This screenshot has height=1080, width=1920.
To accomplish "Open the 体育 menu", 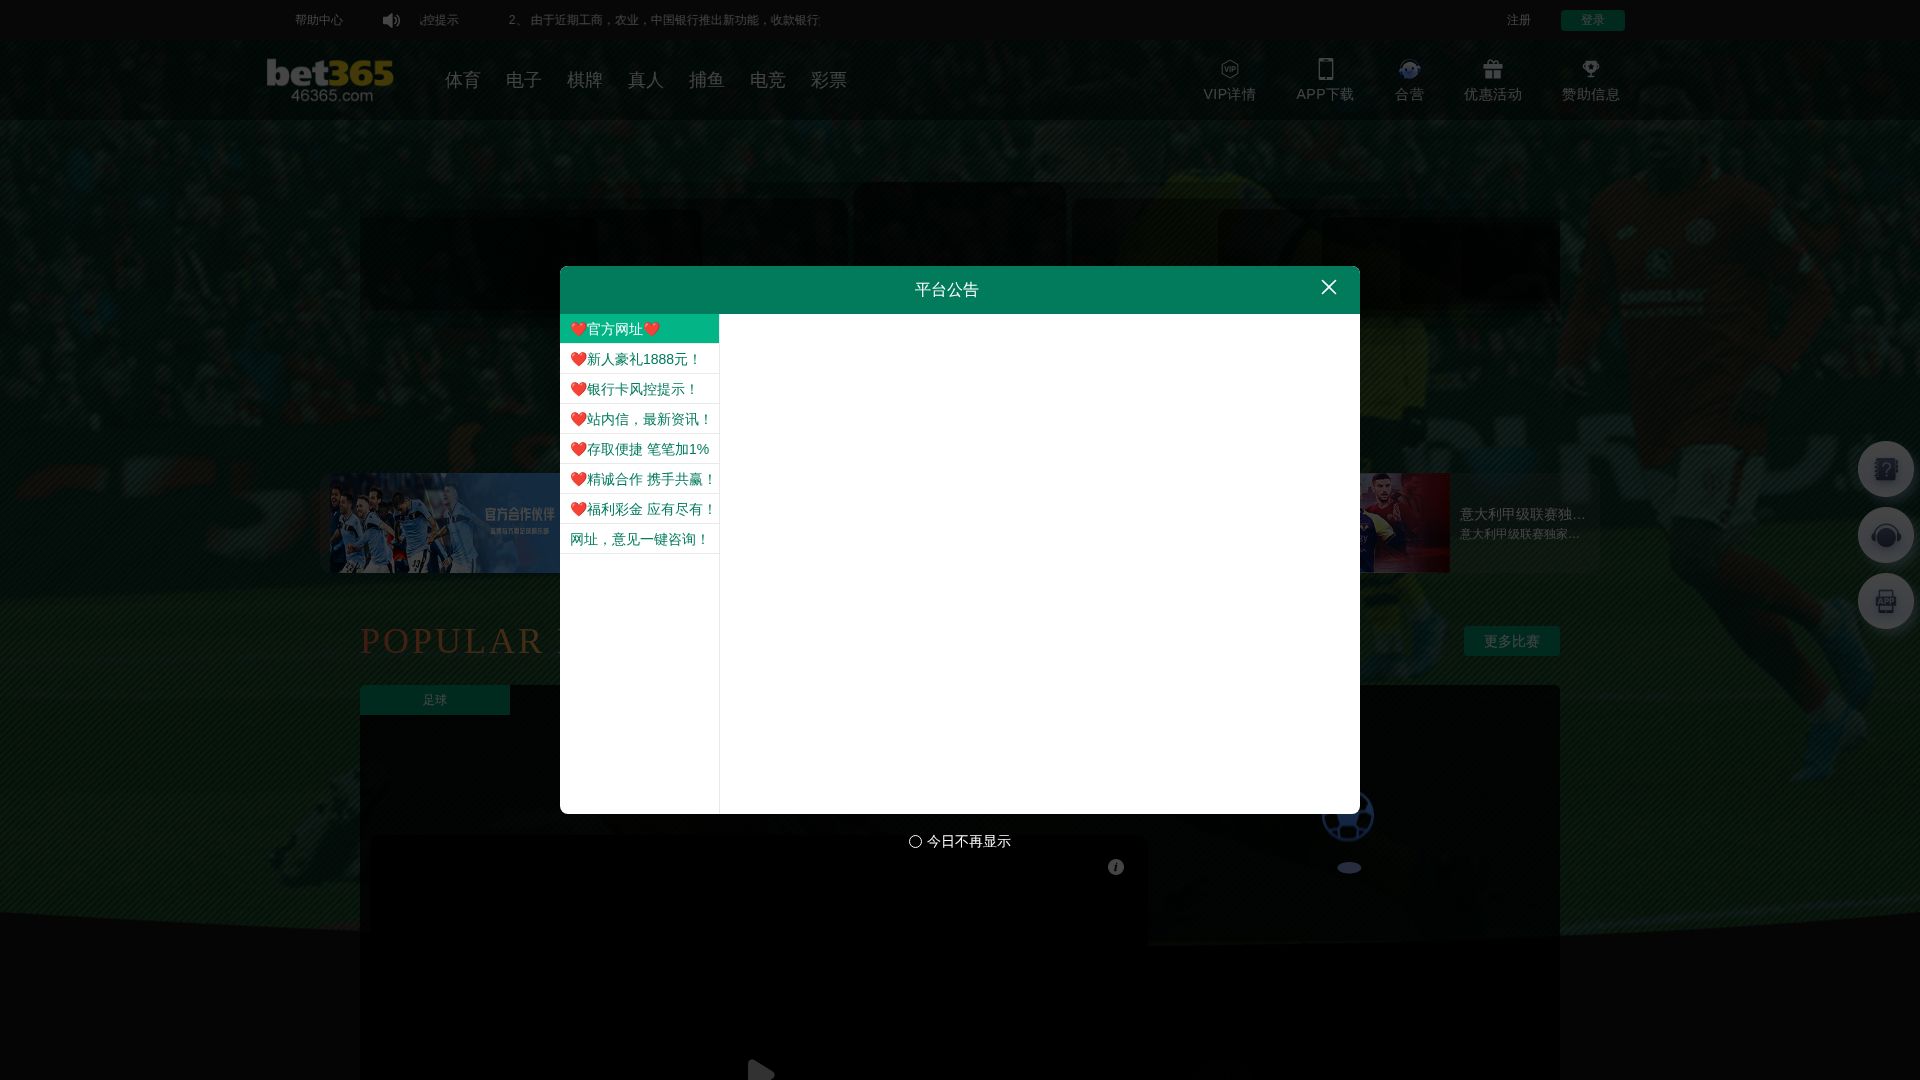I will [462, 80].
